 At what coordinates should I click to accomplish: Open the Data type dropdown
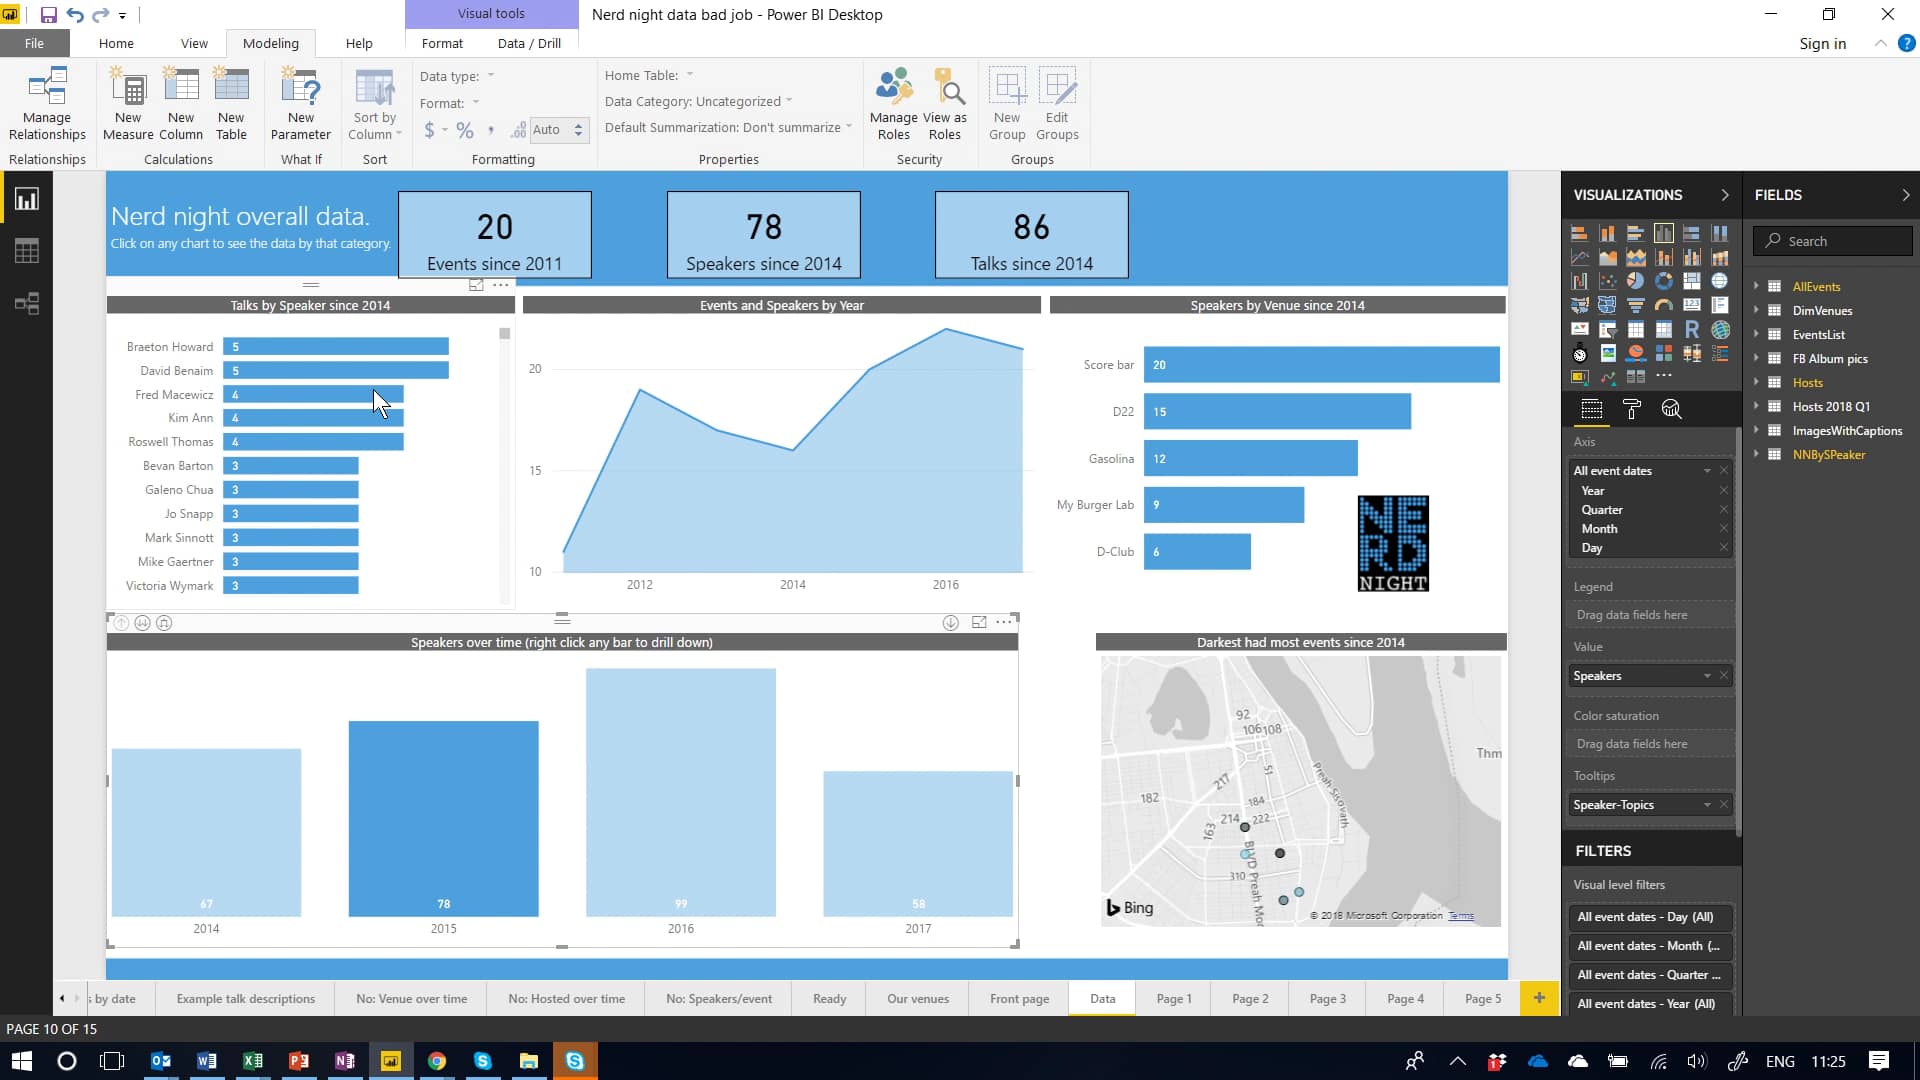[x=491, y=76]
